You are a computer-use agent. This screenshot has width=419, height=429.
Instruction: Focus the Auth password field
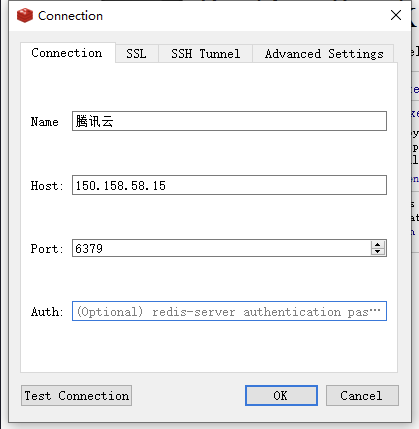coord(229,311)
